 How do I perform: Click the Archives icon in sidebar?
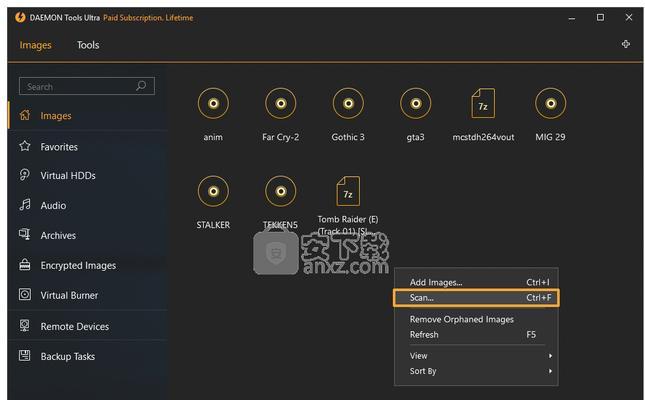point(25,235)
